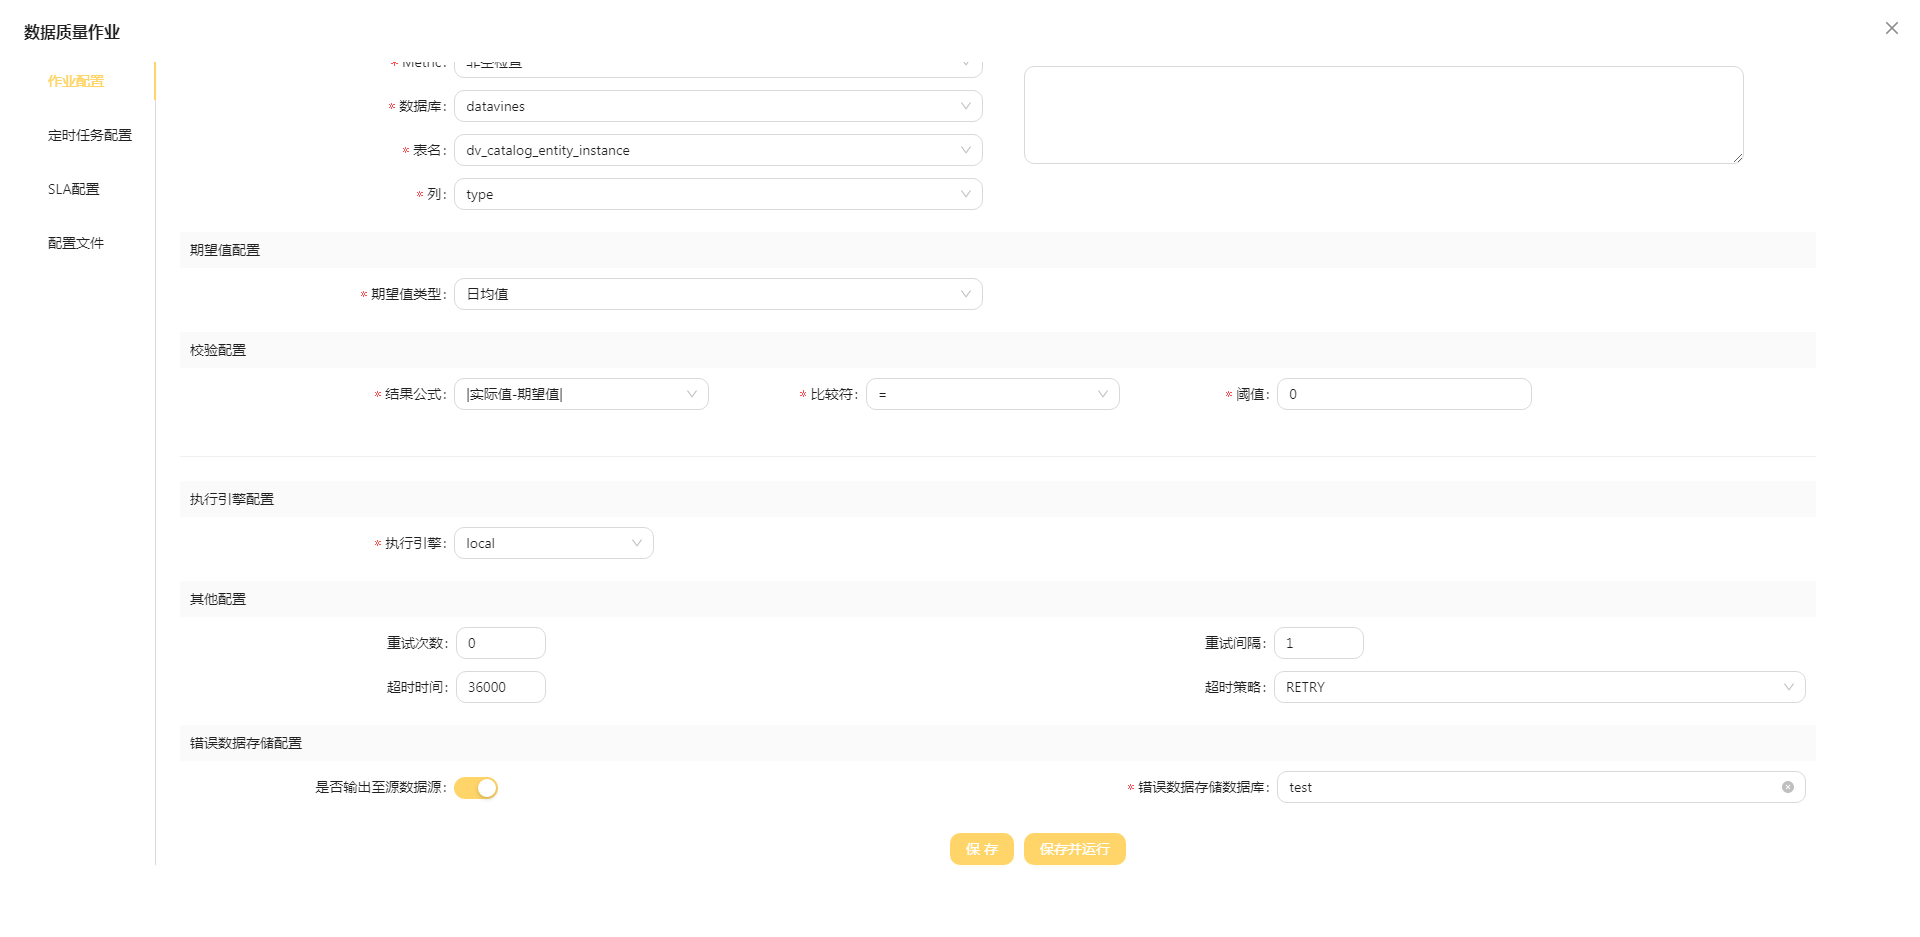The height and width of the screenshot is (937, 1920).
Task: Focus the 超时时间 input field
Action: tap(501, 687)
